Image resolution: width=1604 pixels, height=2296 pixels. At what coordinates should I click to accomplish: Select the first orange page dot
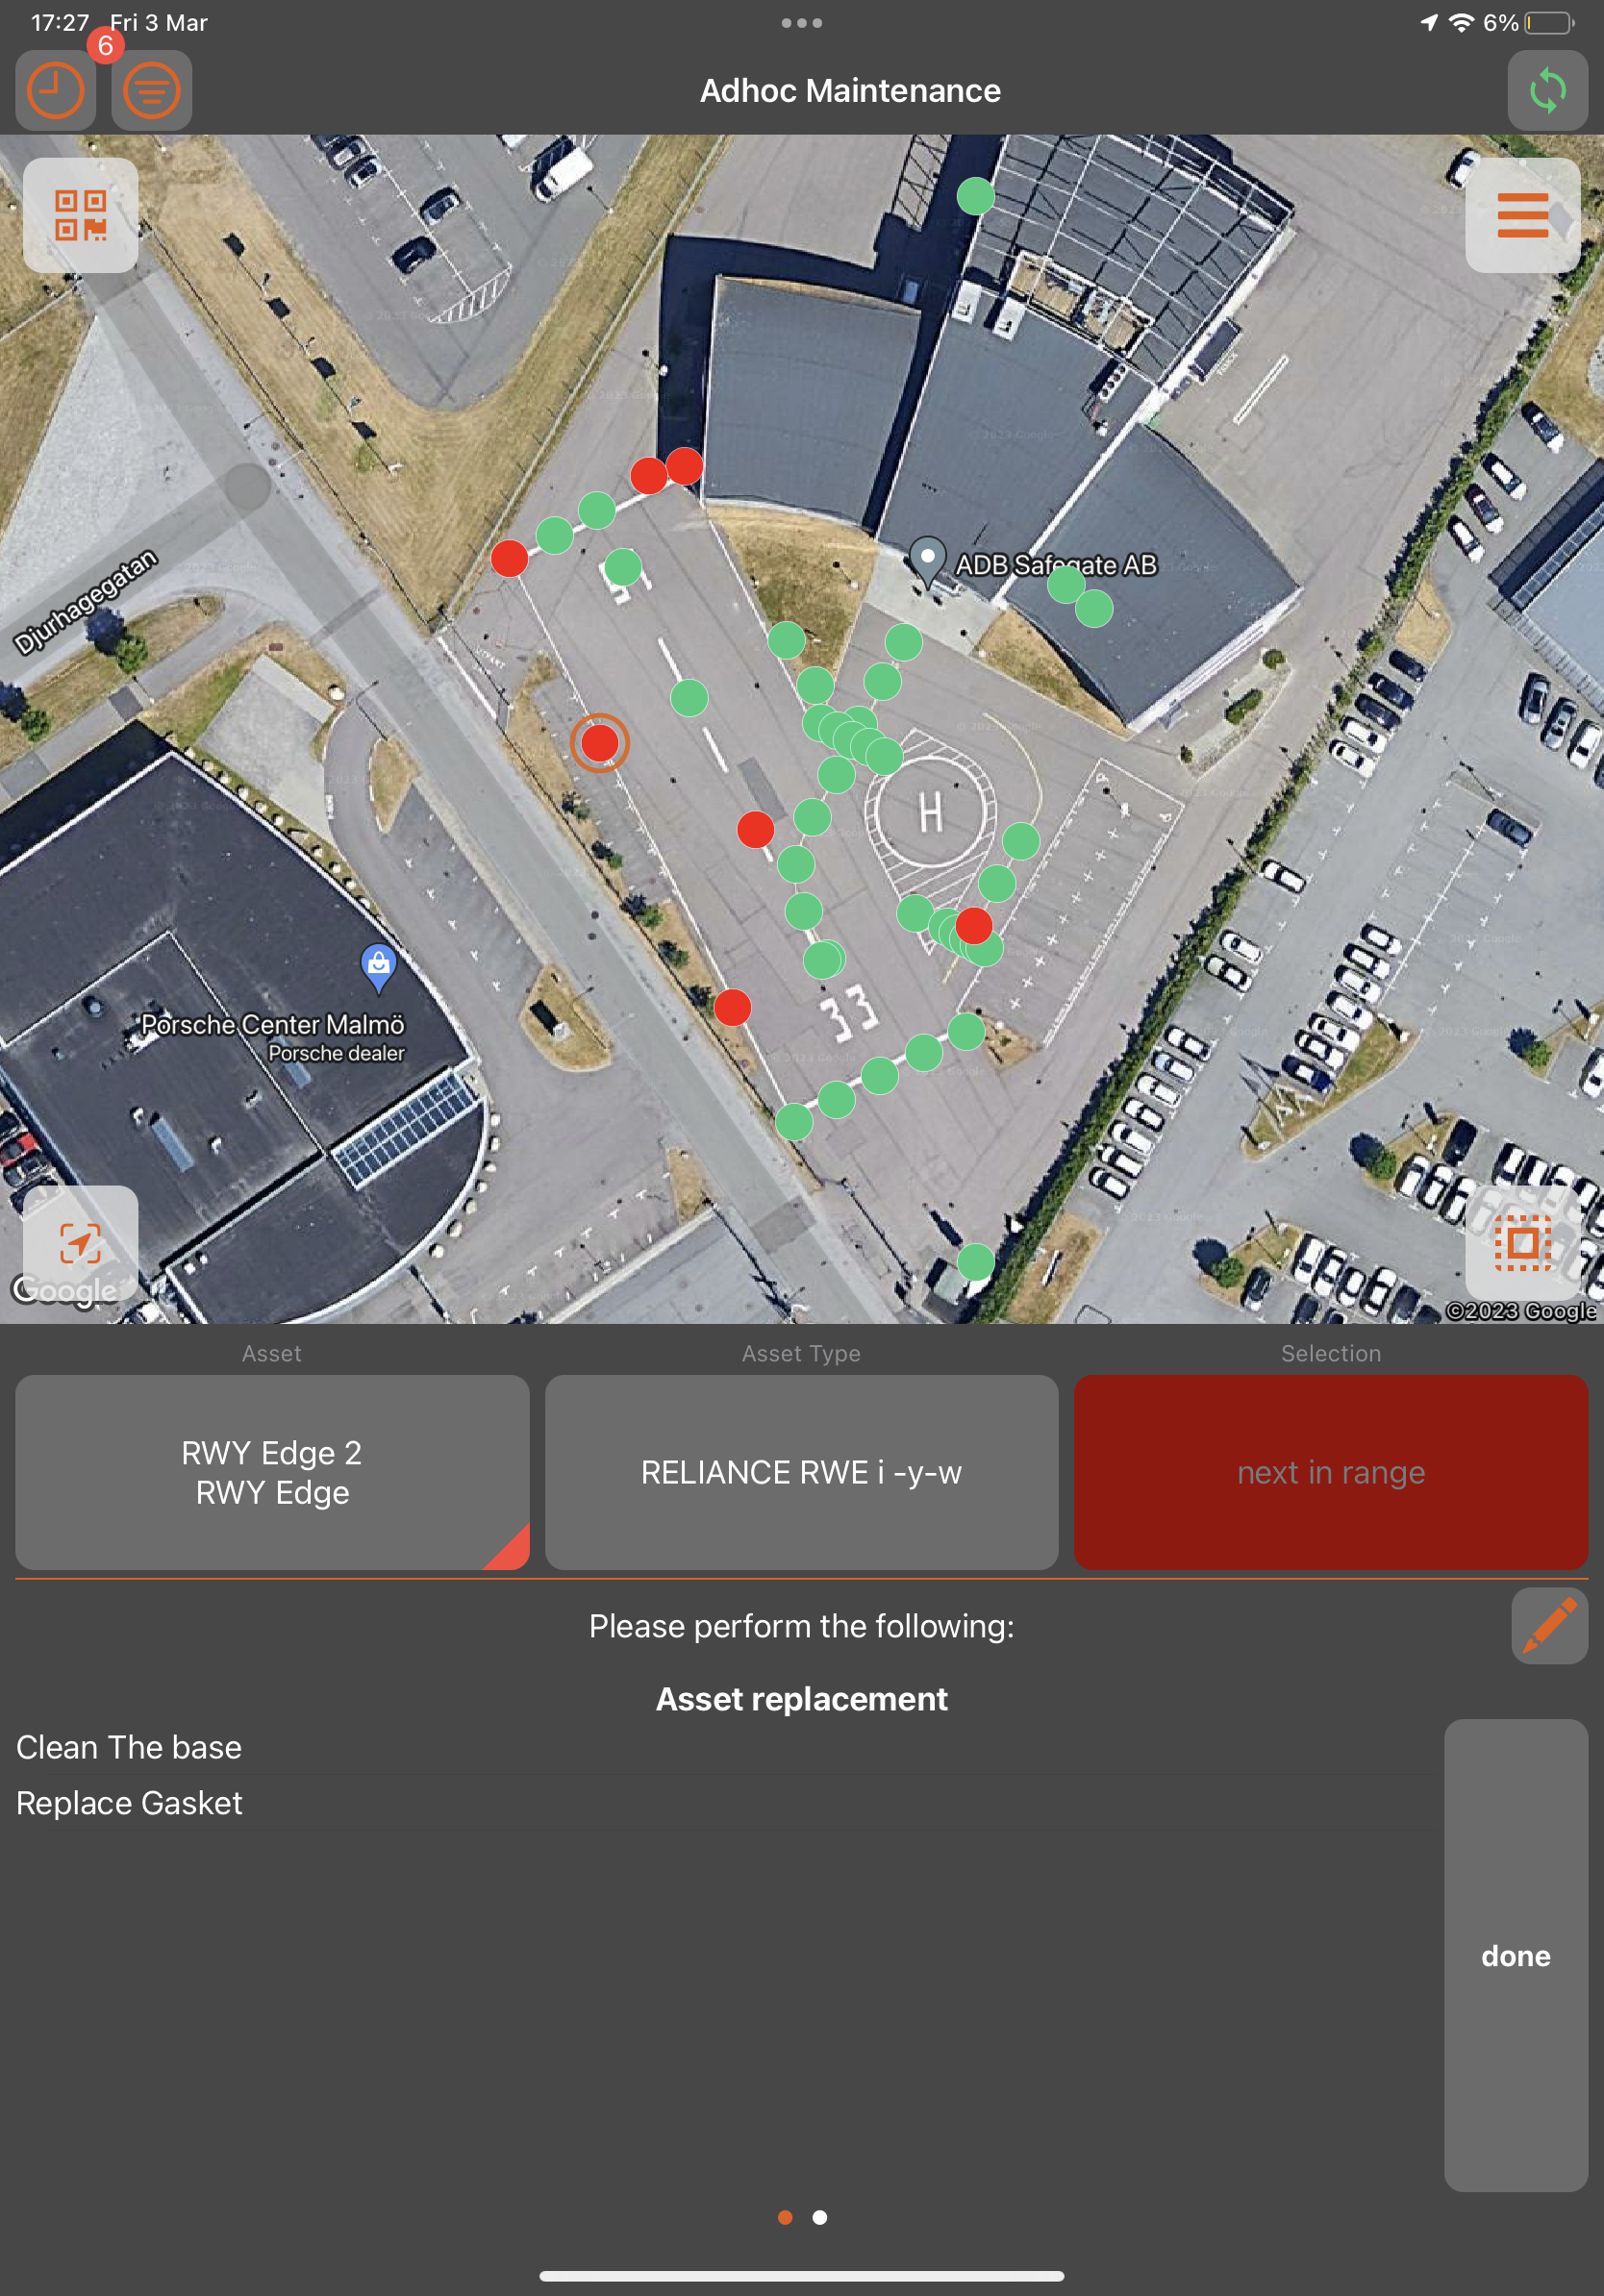tap(785, 2217)
